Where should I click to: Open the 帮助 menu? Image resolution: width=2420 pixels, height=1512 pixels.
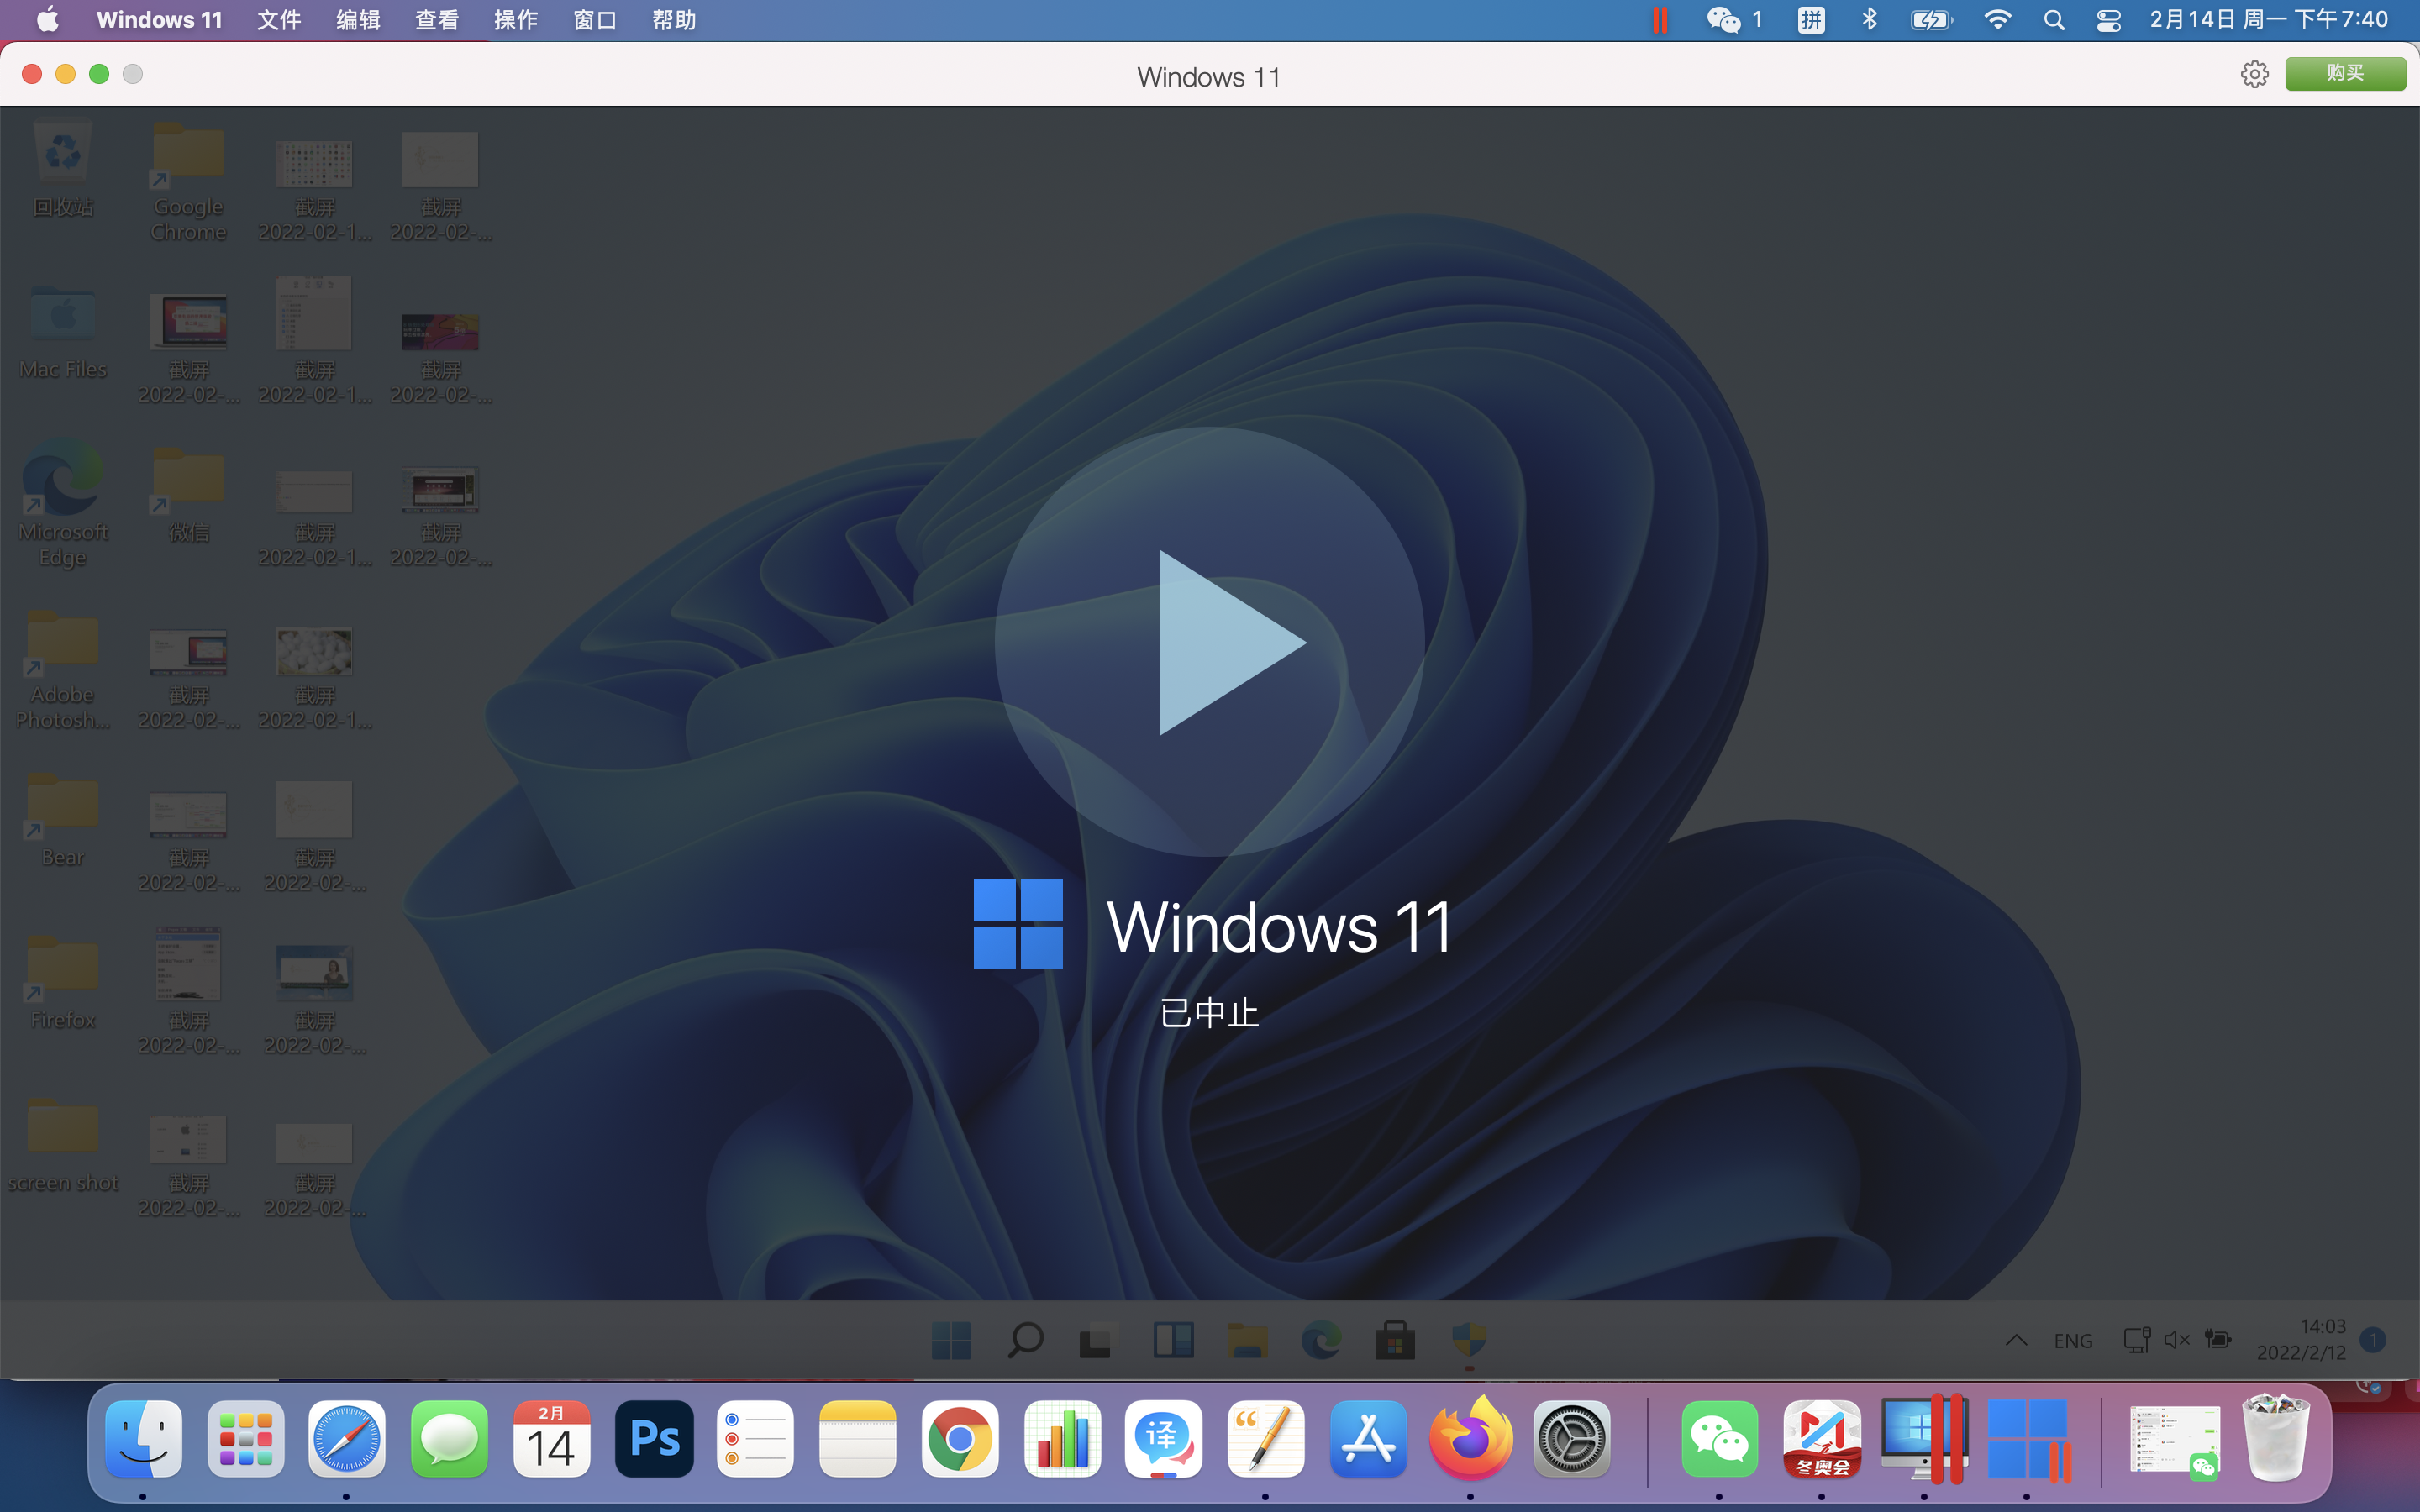[x=674, y=20]
